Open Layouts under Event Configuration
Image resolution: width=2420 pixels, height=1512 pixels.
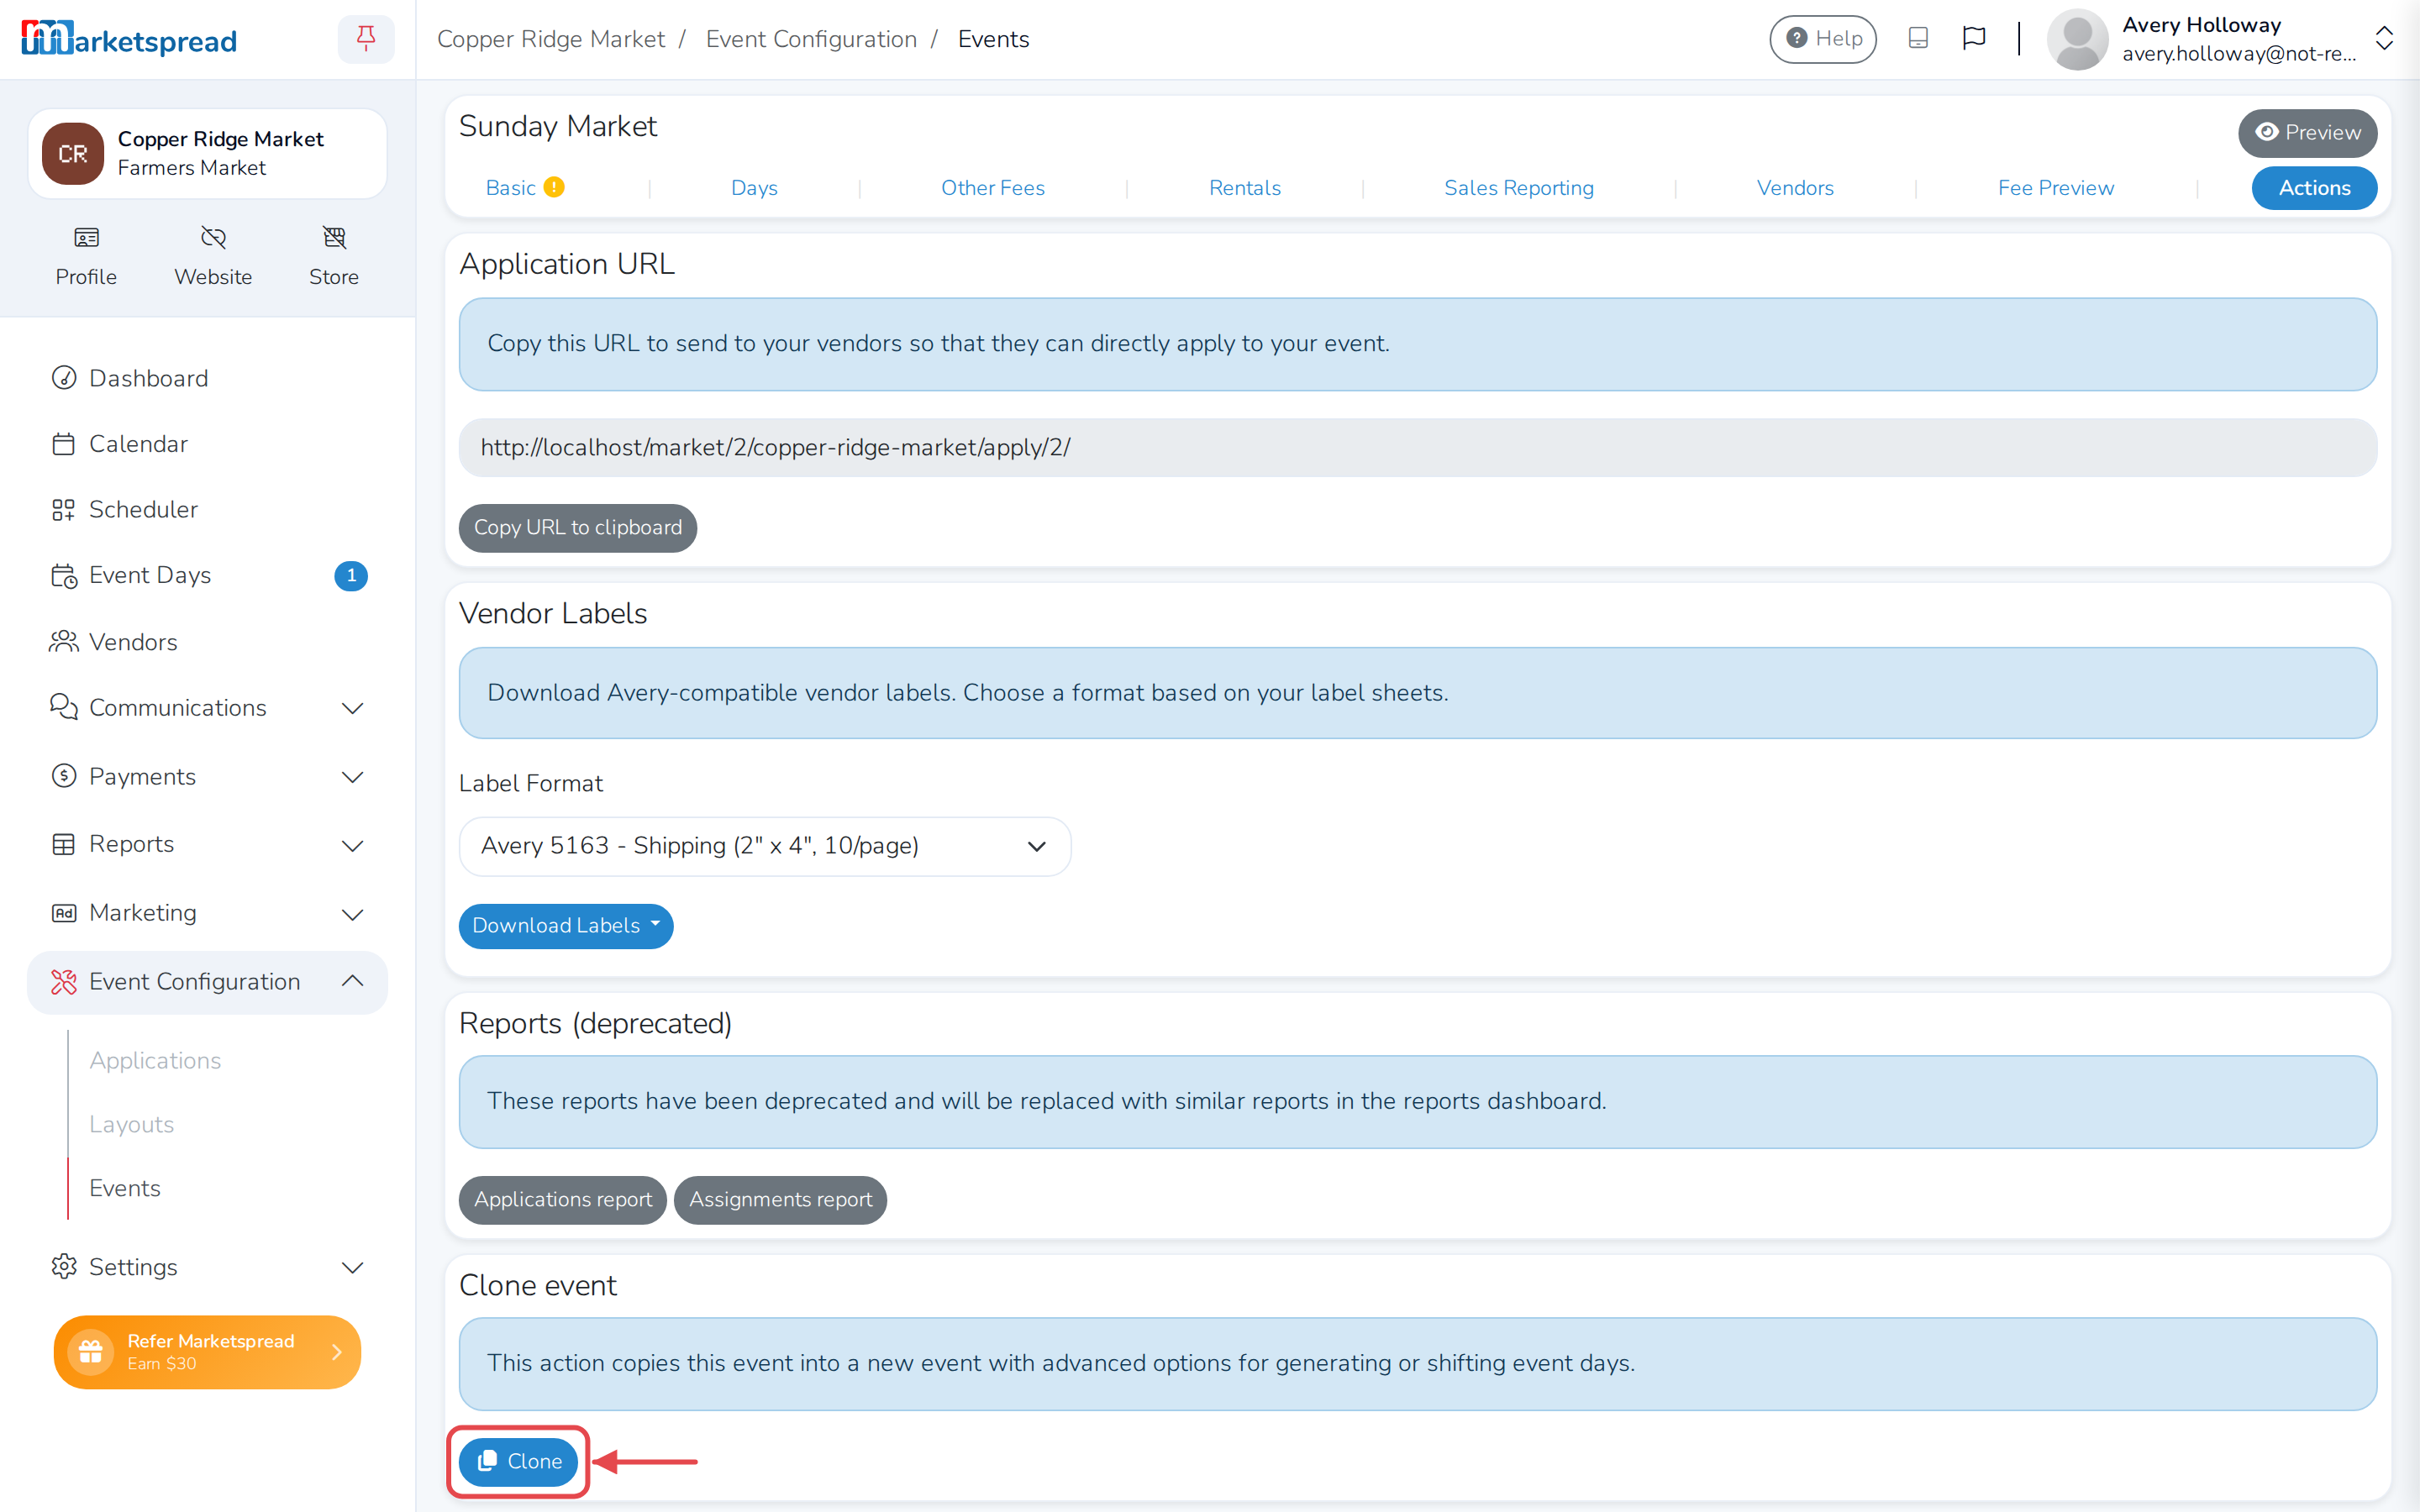131,1124
